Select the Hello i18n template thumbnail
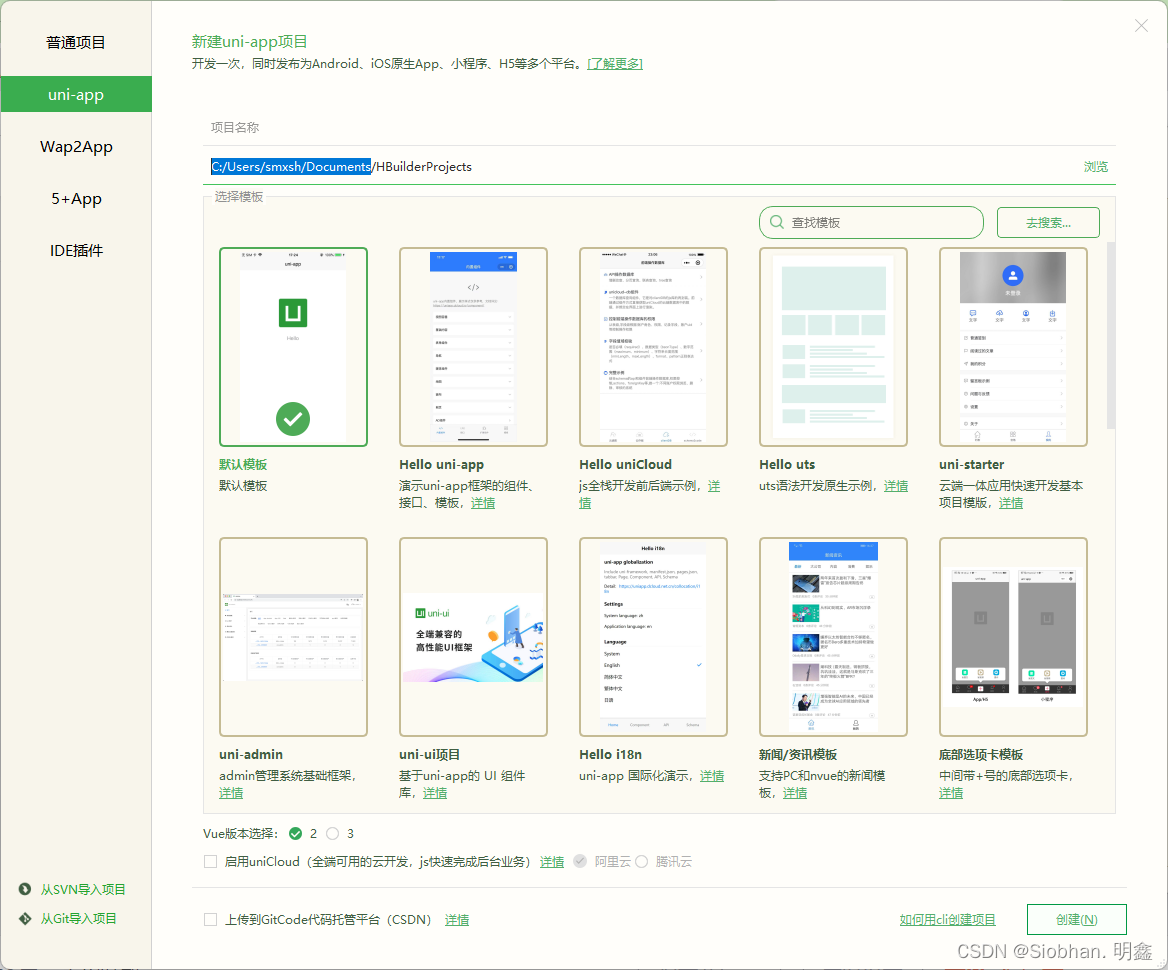 point(653,637)
